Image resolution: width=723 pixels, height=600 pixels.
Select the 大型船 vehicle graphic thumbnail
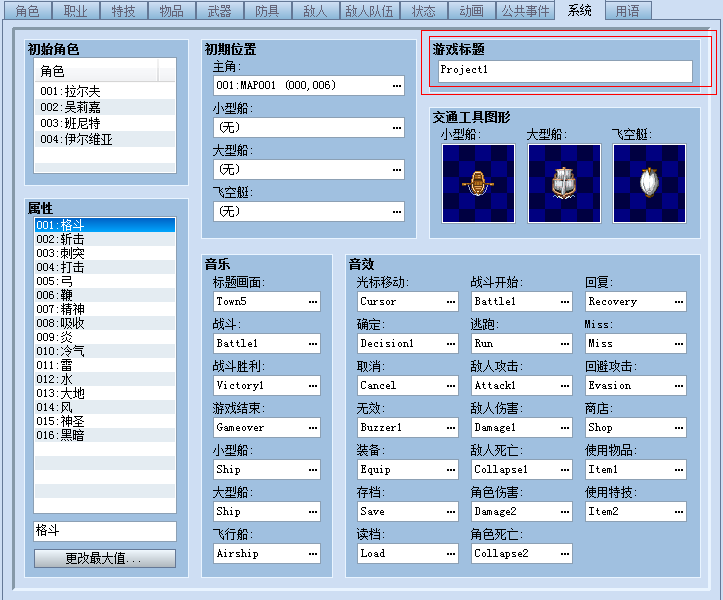[x=564, y=183]
